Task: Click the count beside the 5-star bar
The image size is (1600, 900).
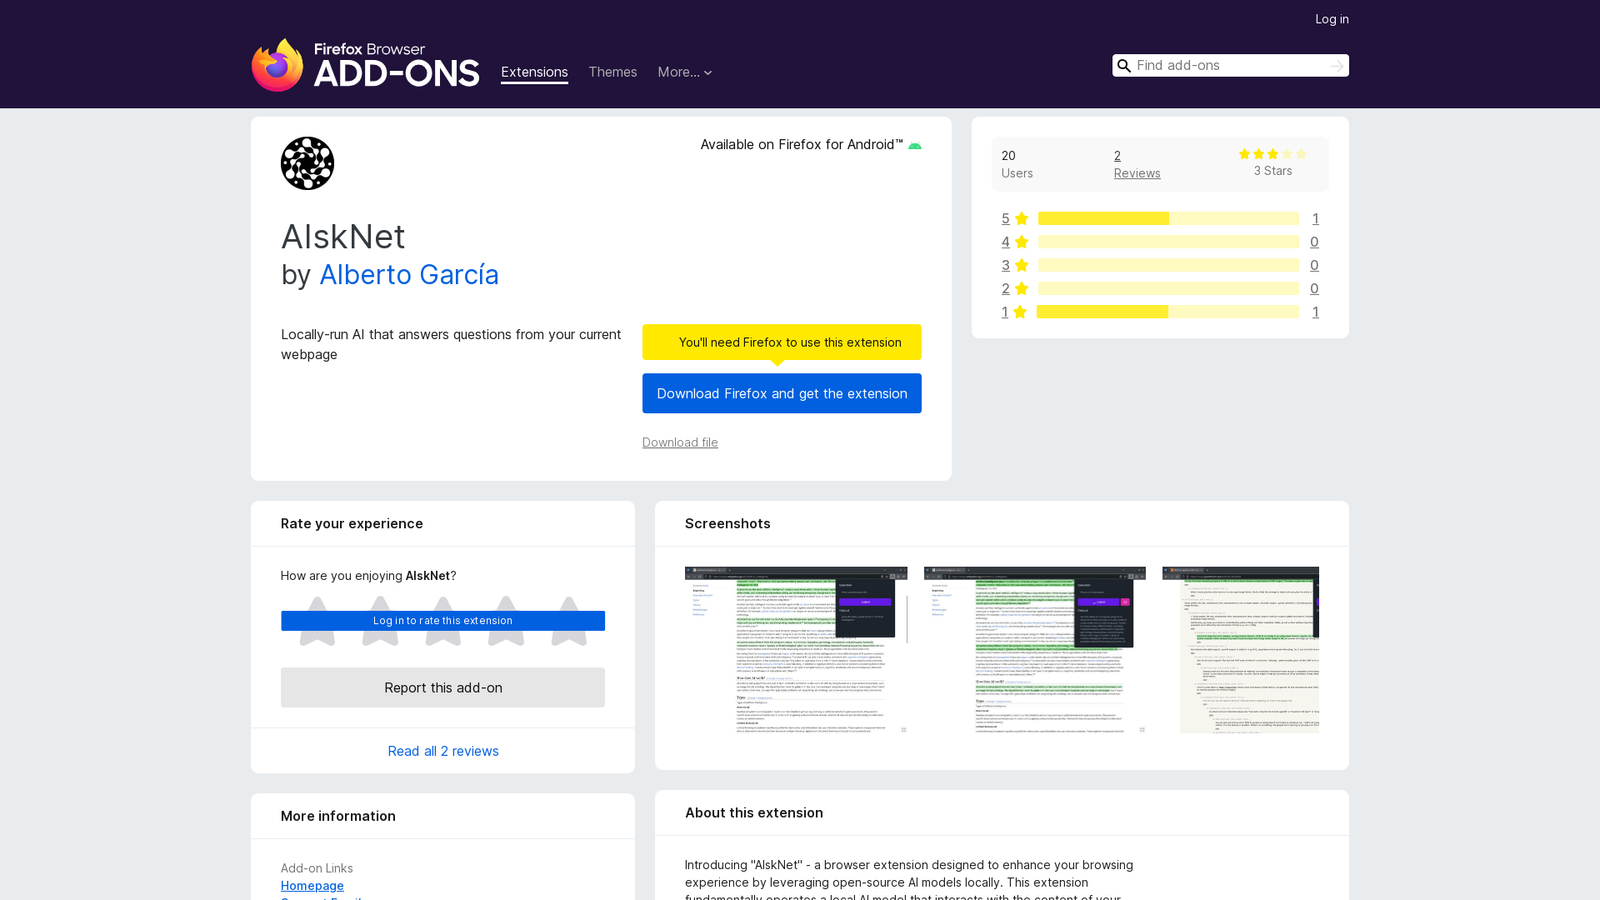Action: point(1315,218)
